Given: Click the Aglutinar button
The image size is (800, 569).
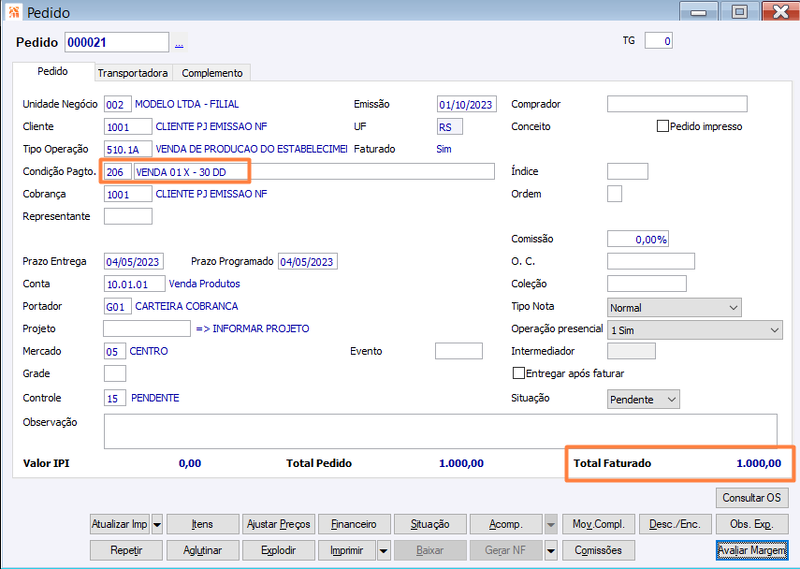Looking at the screenshot, I should click(203, 551).
